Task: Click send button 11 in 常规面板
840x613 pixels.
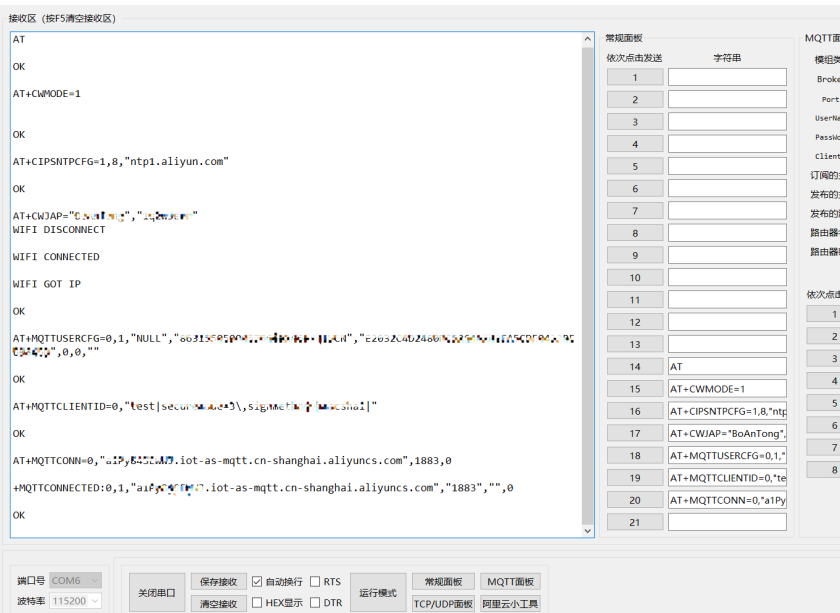Action: coord(635,300)
